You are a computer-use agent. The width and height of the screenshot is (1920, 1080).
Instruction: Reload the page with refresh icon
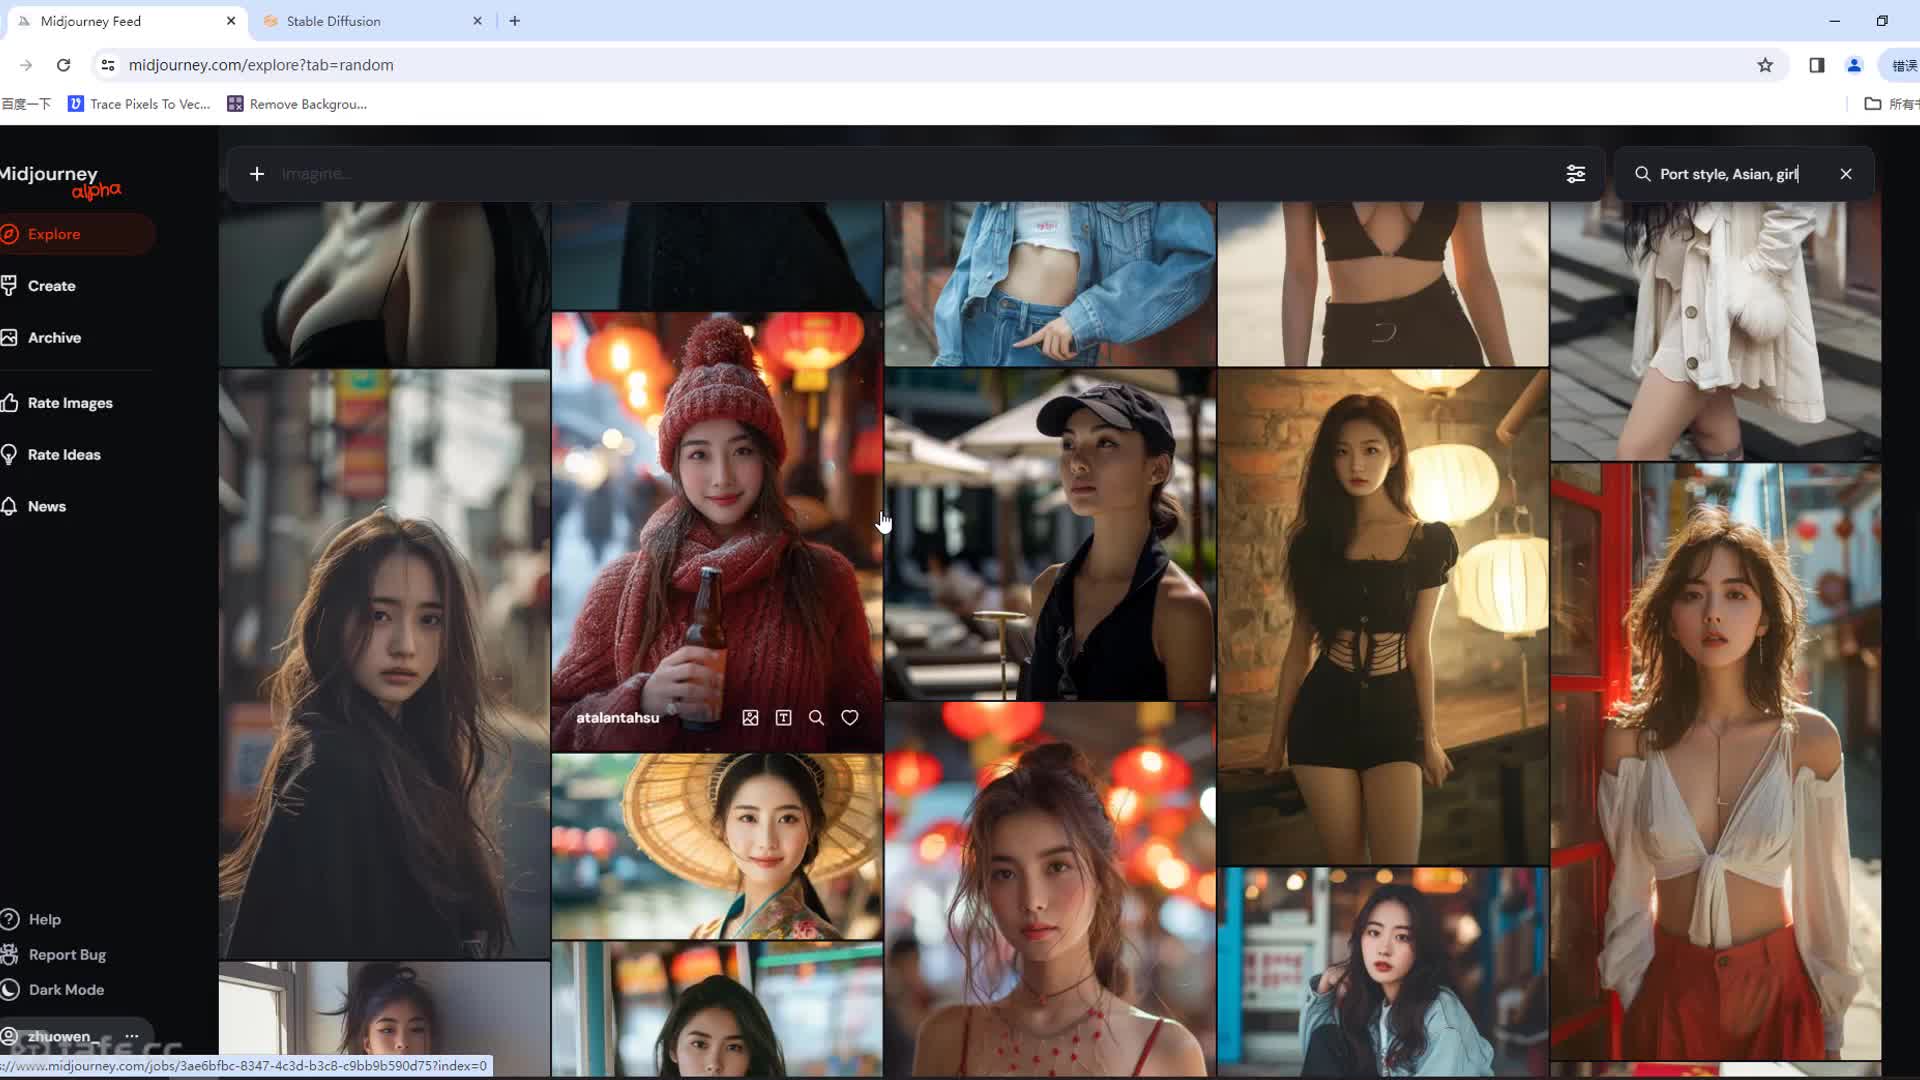tap(63, 65)
